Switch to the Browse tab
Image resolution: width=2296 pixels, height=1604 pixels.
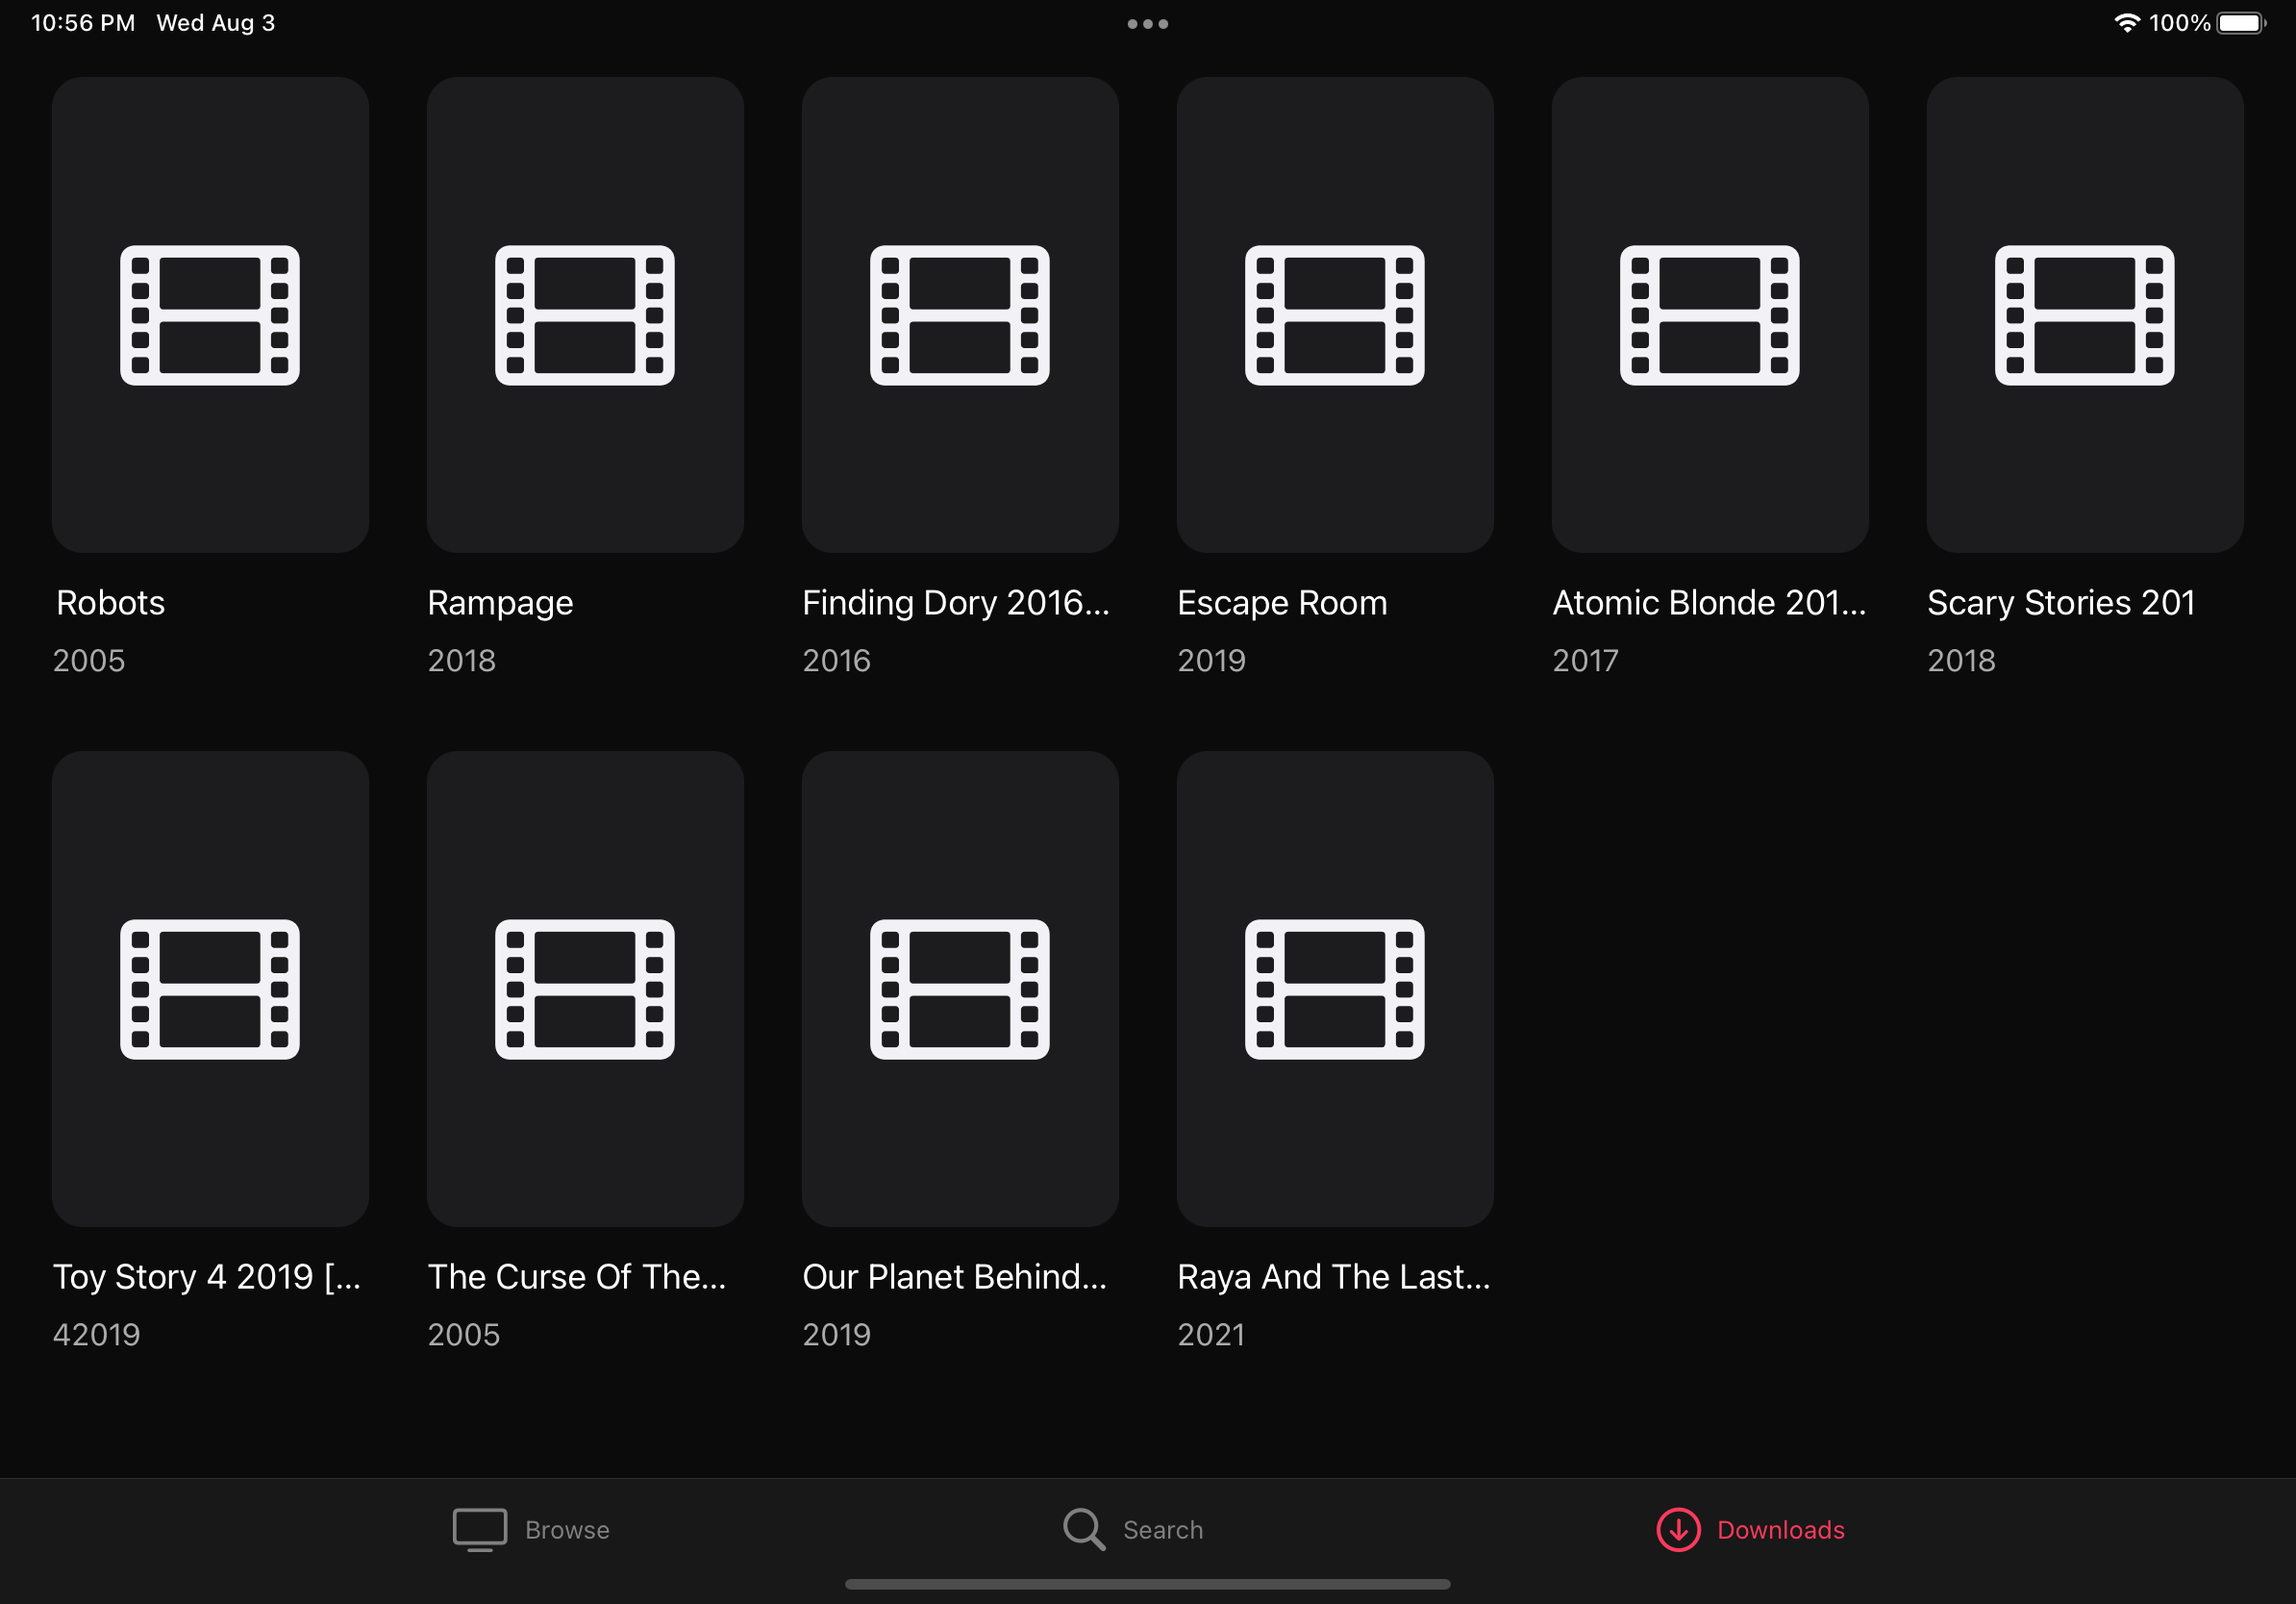[x=567, y=1530]
